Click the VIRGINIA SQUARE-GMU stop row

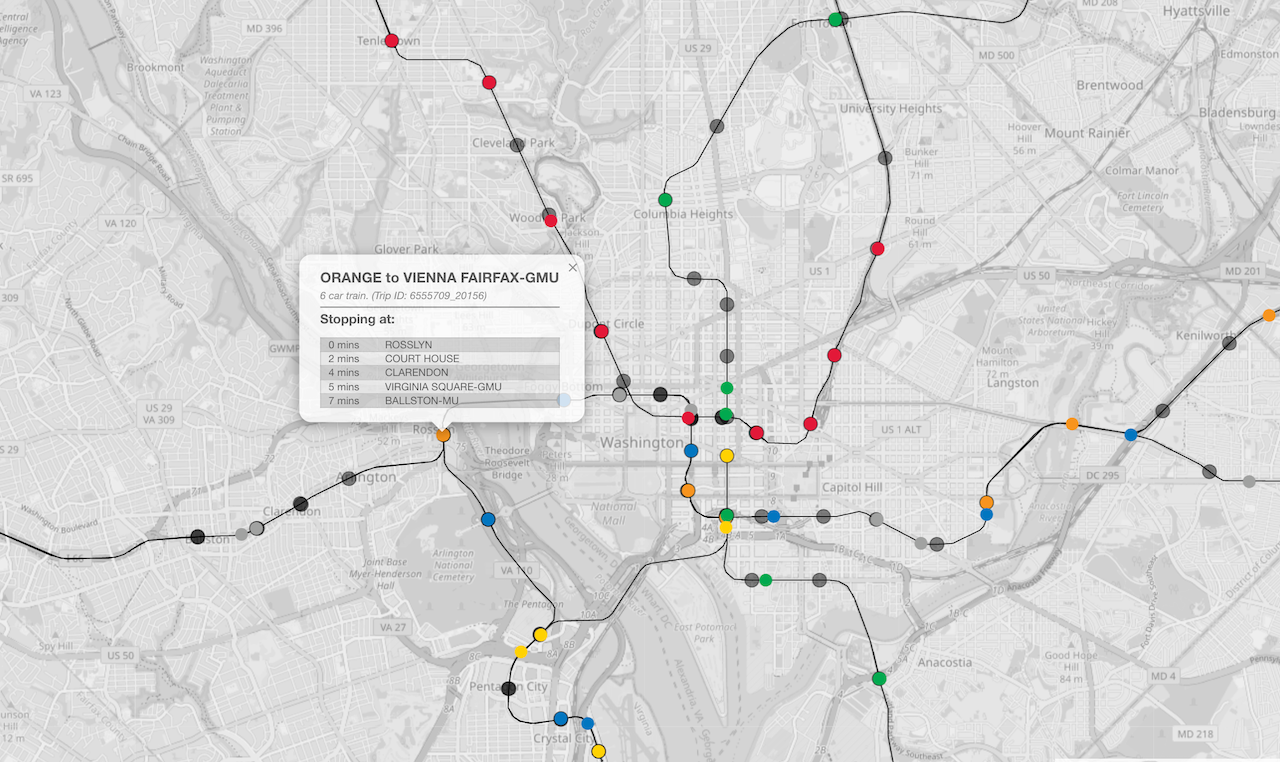click(x=439, y=387)
